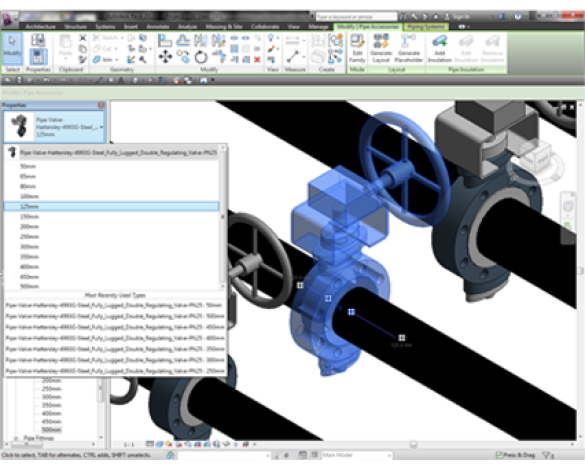The image size is (585, 471).
Task: Click the type list vertical scrollbar
Action: (x=223, y=217)
